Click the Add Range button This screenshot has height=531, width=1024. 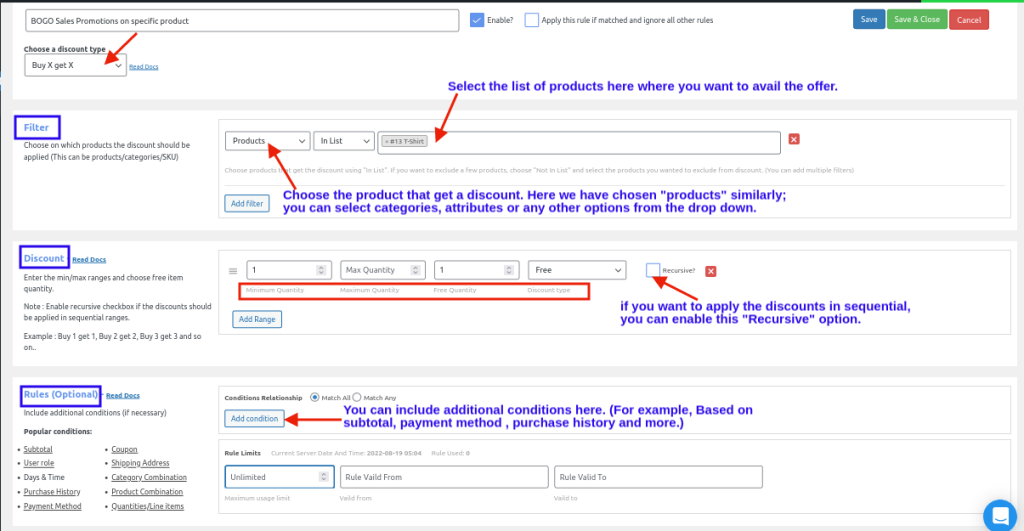tap(257, 319)
